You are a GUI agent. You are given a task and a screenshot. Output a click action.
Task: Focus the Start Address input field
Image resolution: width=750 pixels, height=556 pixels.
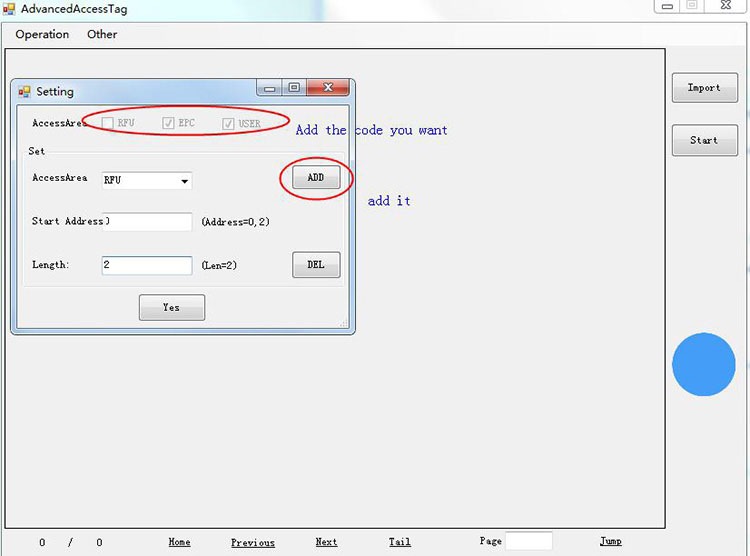click(x=147, y=222)
